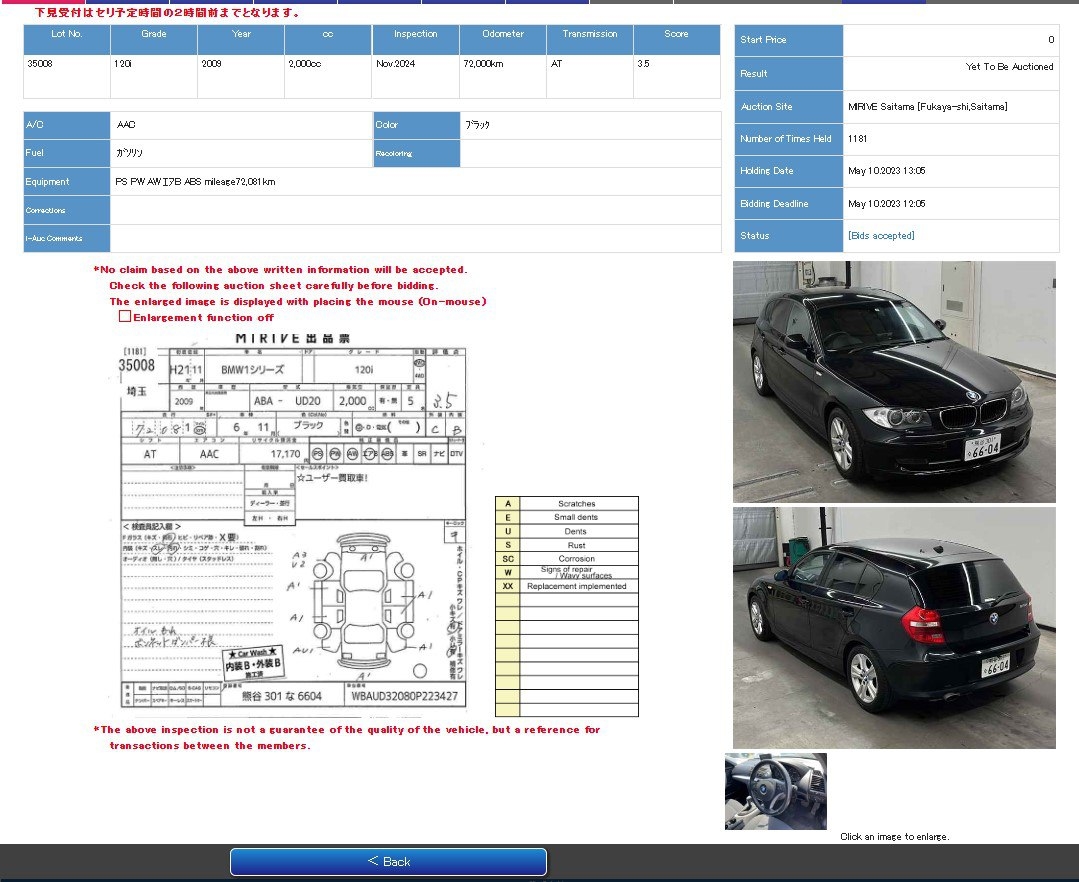This screenshot has width=1079, height=882.
Task: Click the Score column header
Action: [676, 34]
